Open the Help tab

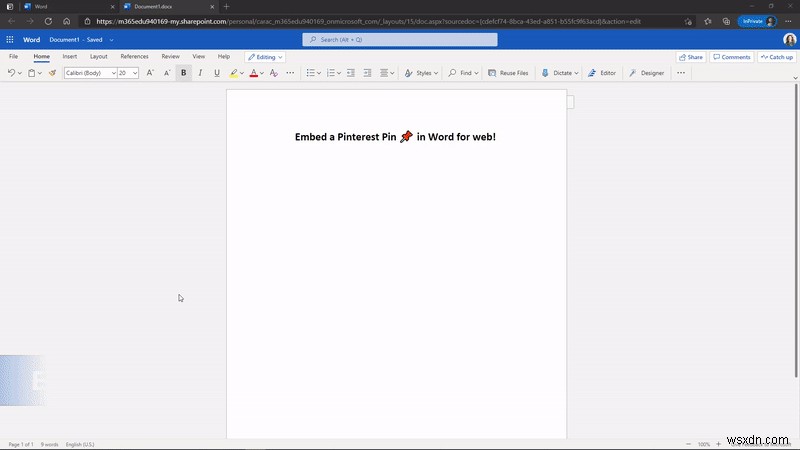(223, 57)
